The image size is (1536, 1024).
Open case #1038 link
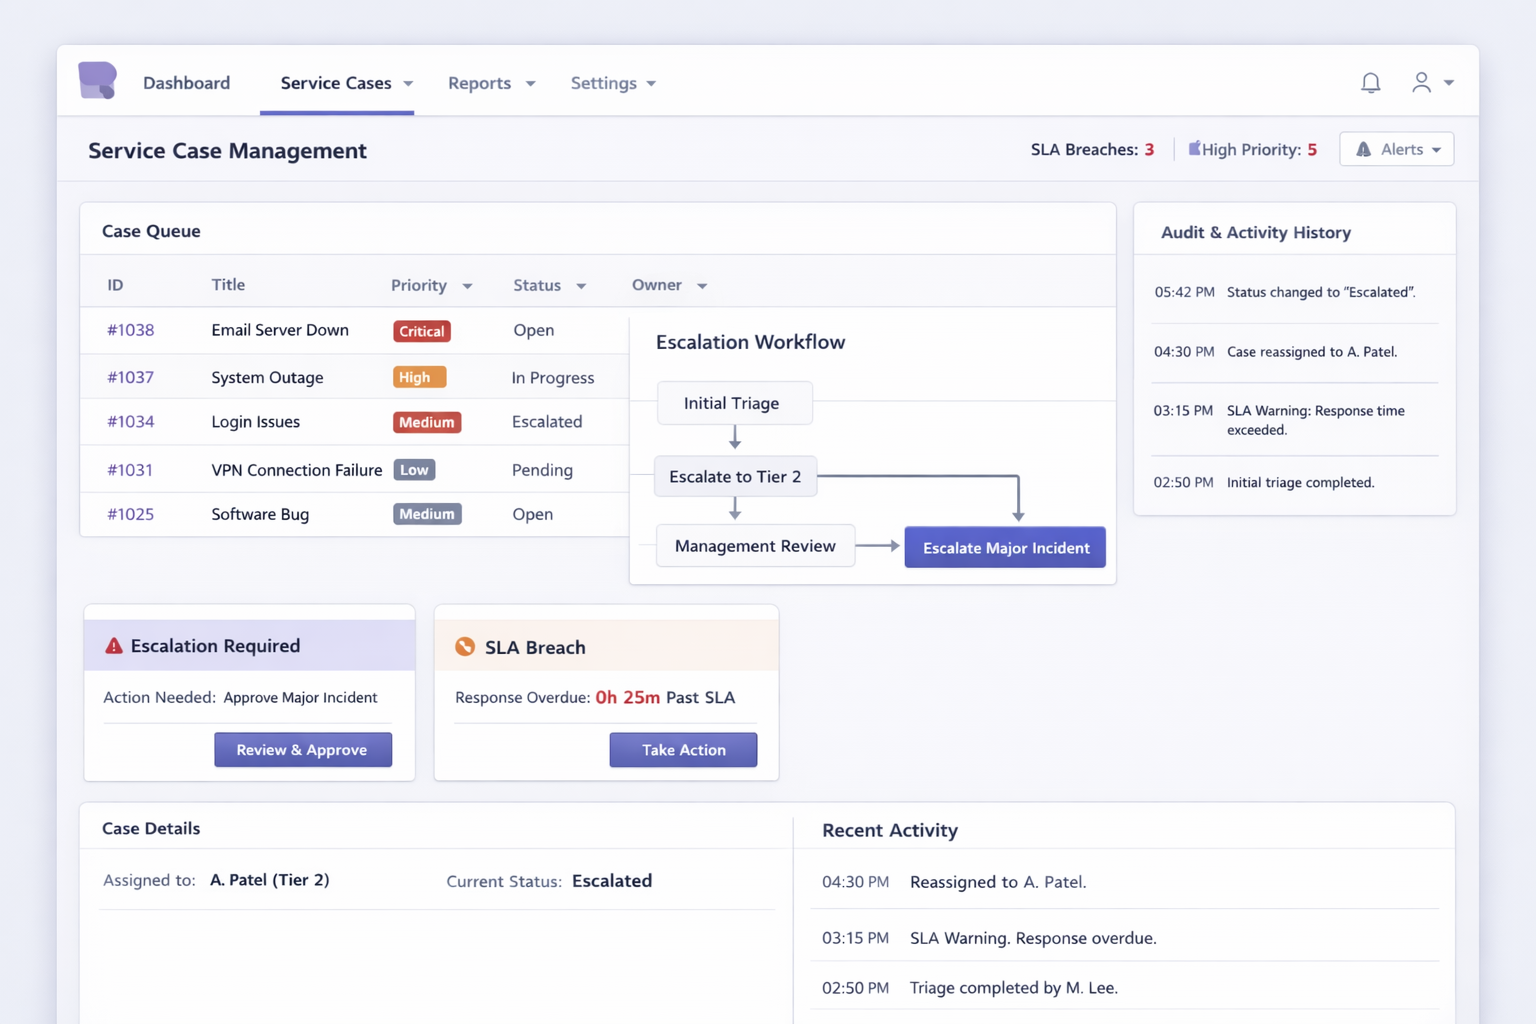131,330
